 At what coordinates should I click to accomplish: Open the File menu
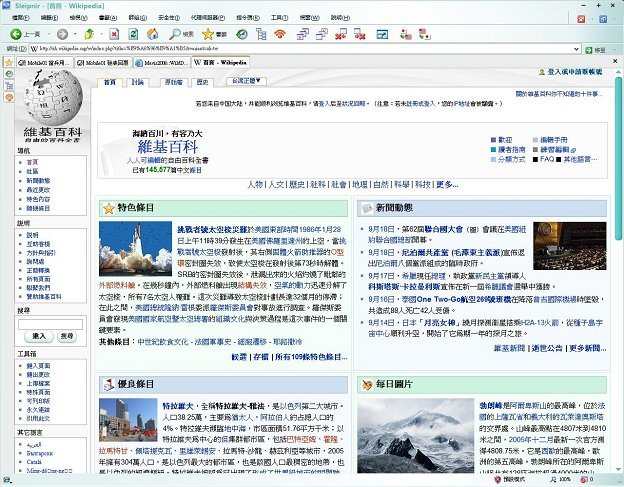tap(21, 18)
